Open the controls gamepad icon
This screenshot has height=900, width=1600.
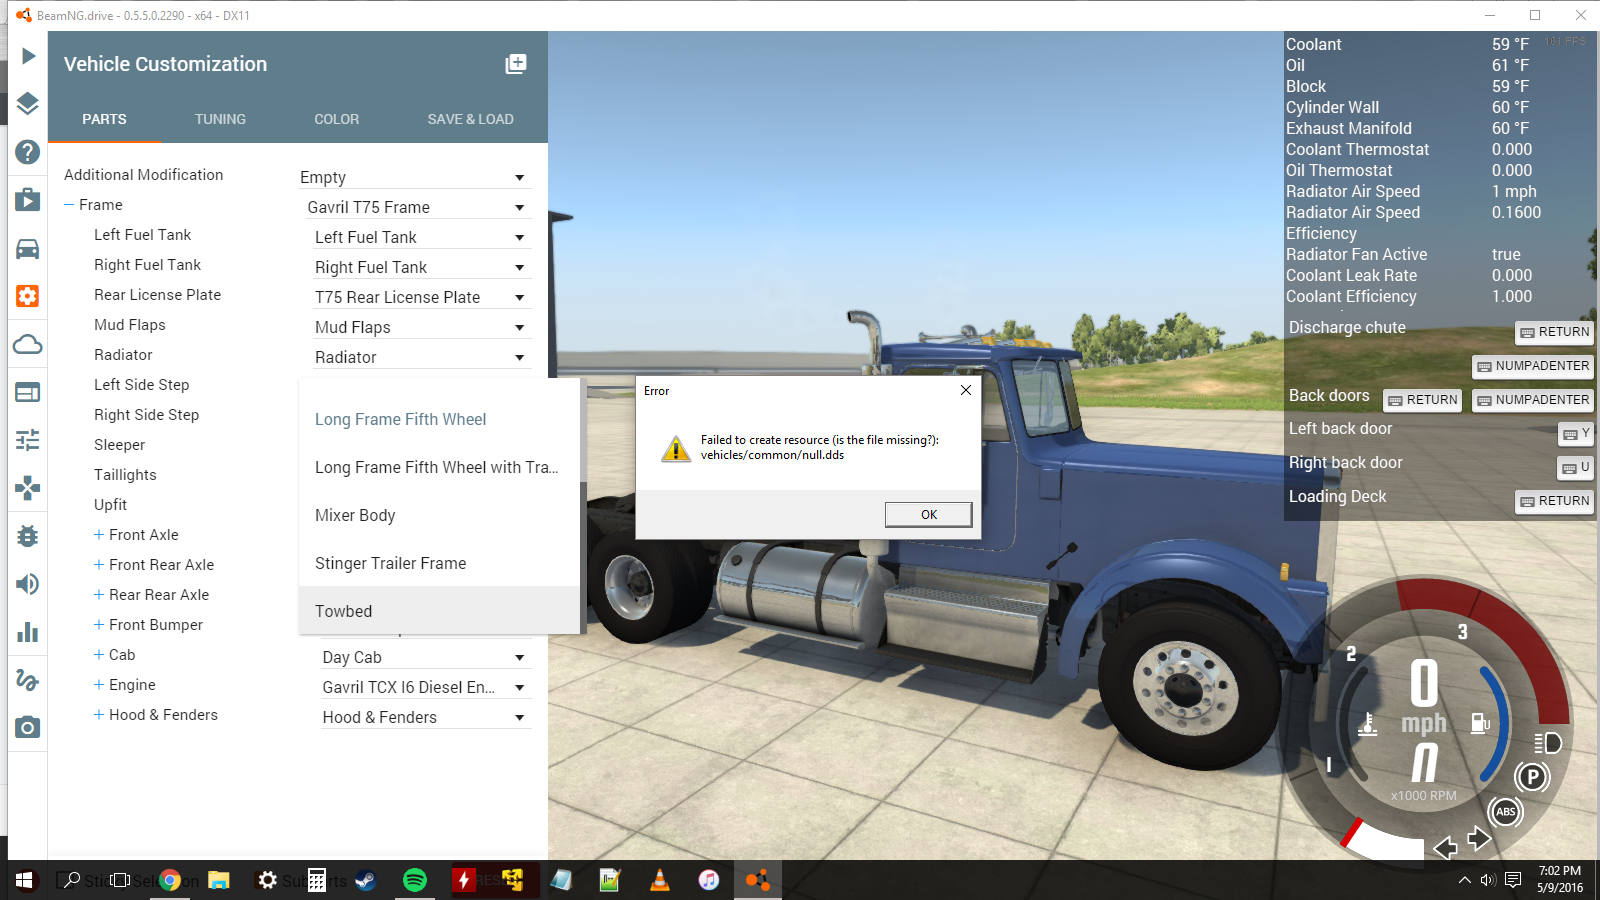28,488
